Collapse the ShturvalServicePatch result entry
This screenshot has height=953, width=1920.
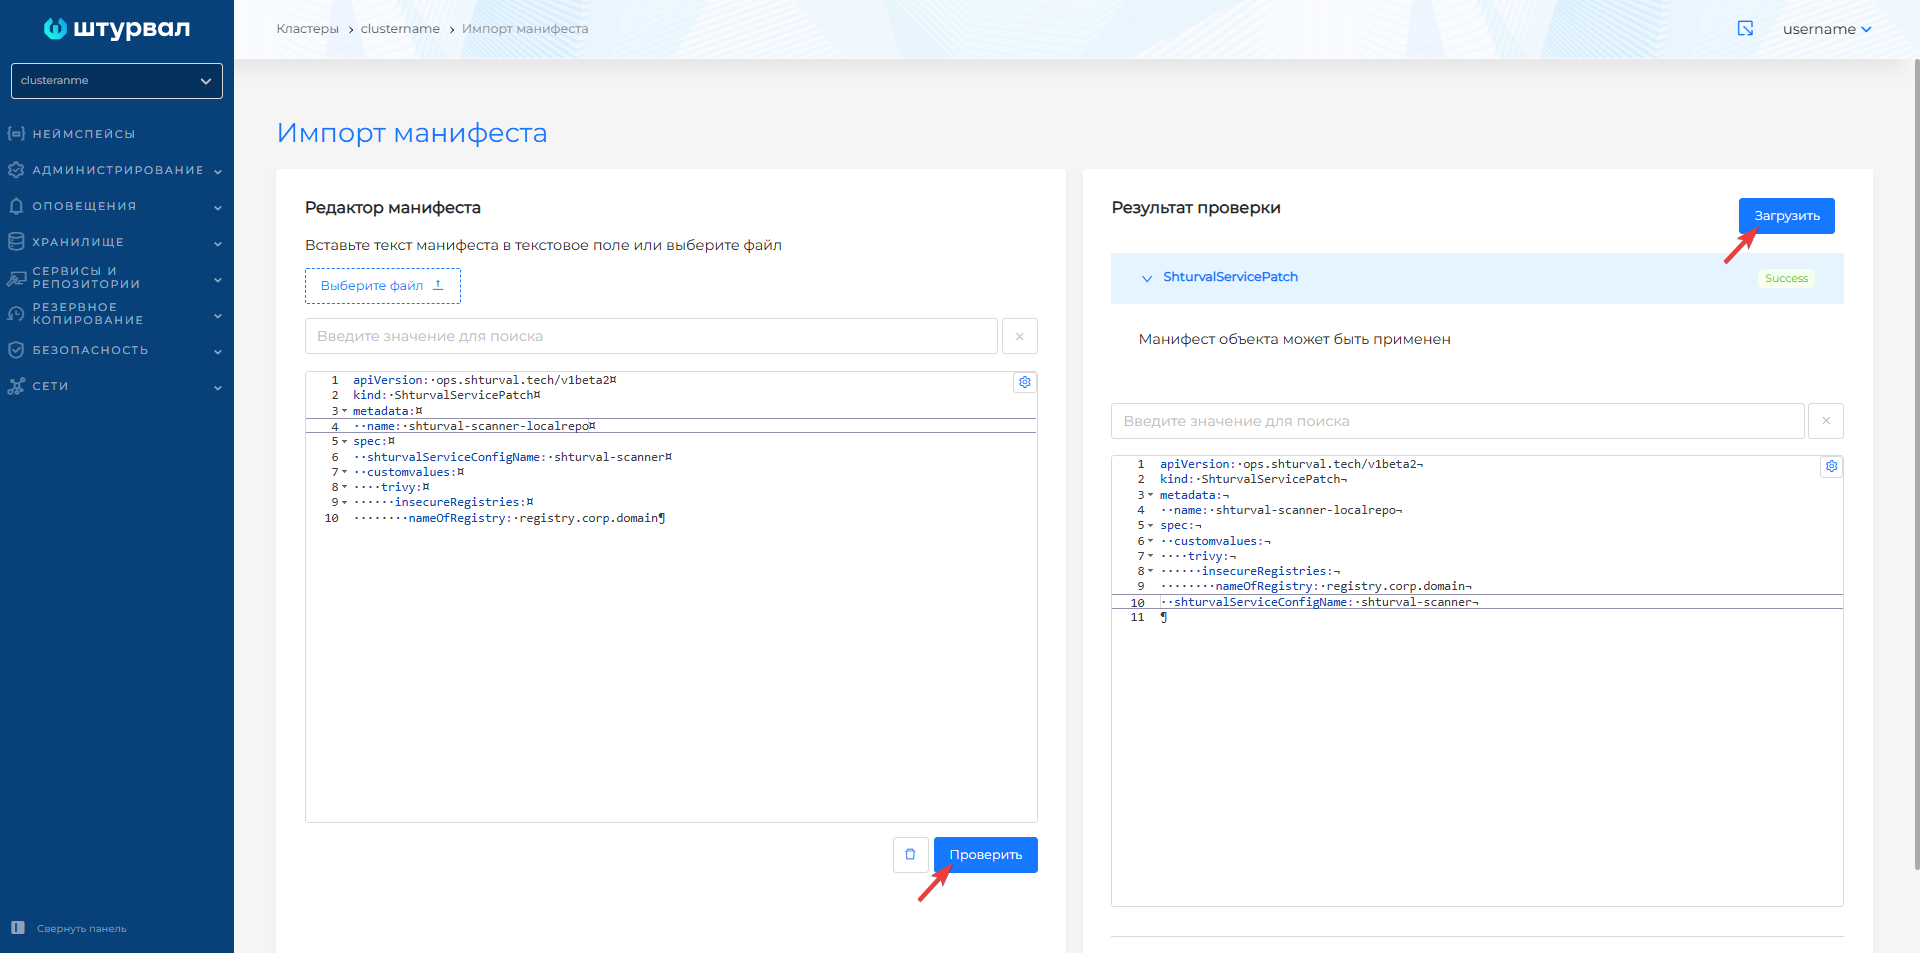[1146, 278]
